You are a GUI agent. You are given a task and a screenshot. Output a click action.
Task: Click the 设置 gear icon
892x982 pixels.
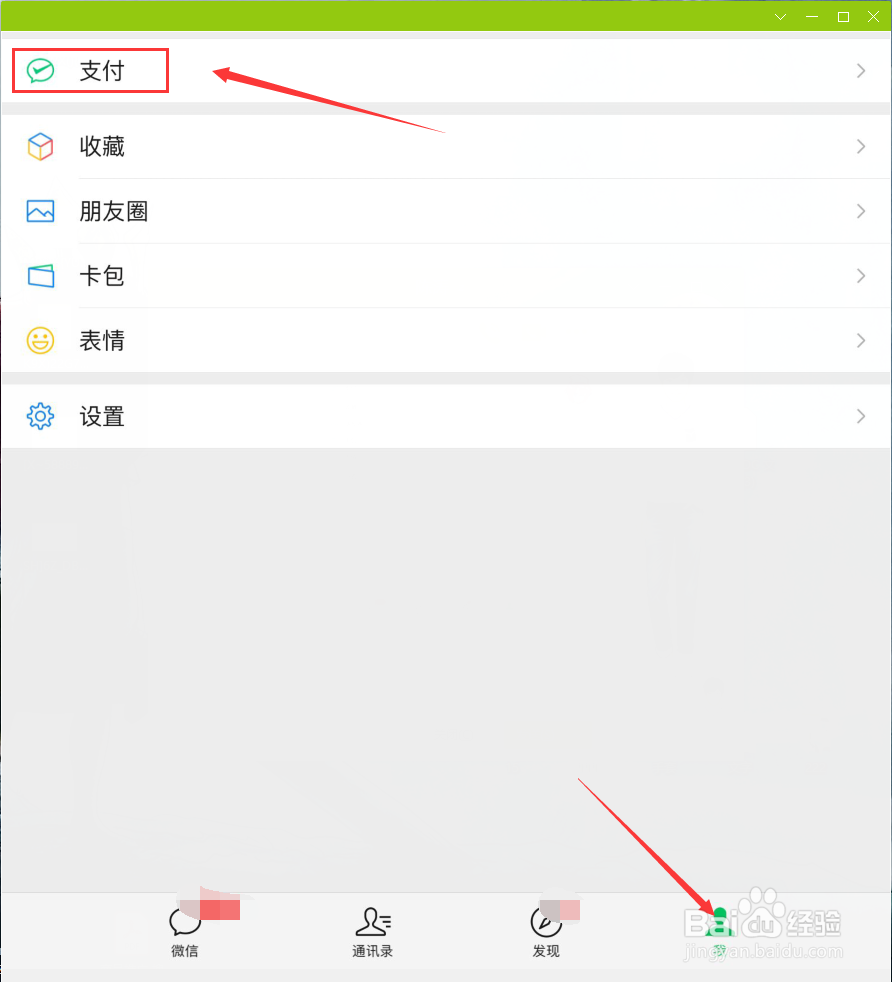(41, 416)
